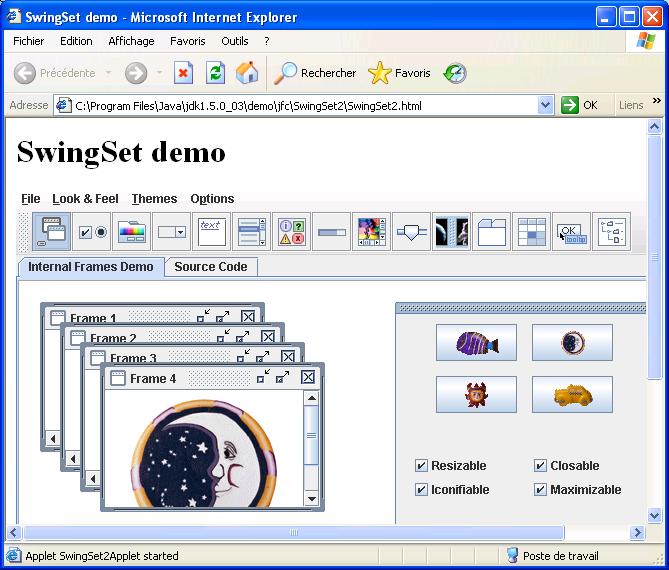Screen dimensions: 669x570
Task: Open the Look & Feel menu
Action: pyautogui.click(x=85, y=199)
